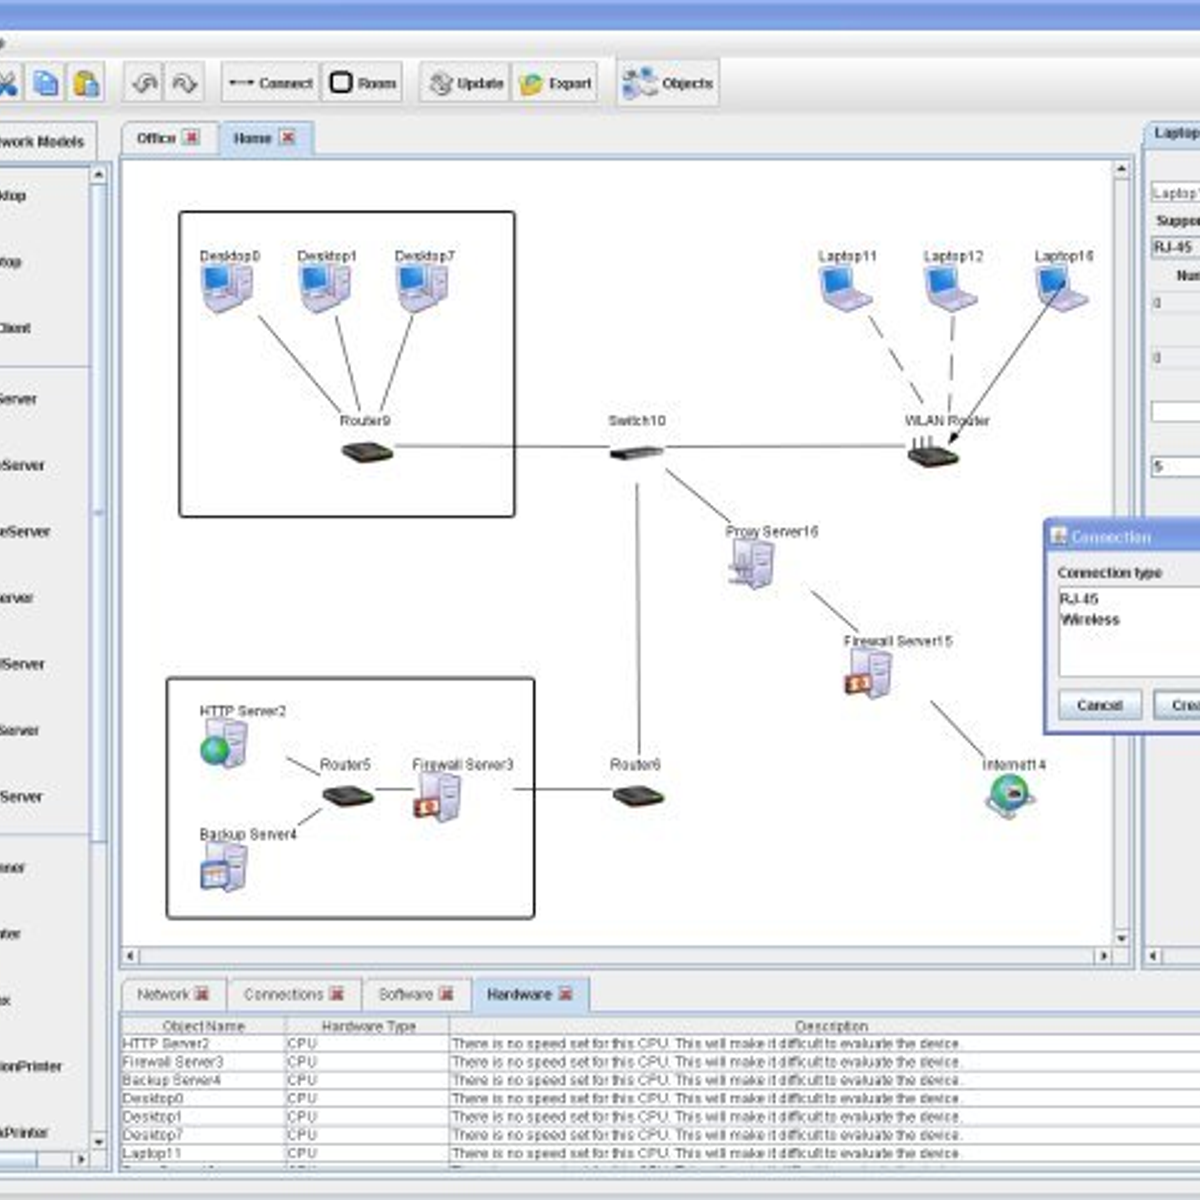Select the Desktop0 table row
Viewport: 1200px width, 1200px height.
click(x=660, y=1099)
